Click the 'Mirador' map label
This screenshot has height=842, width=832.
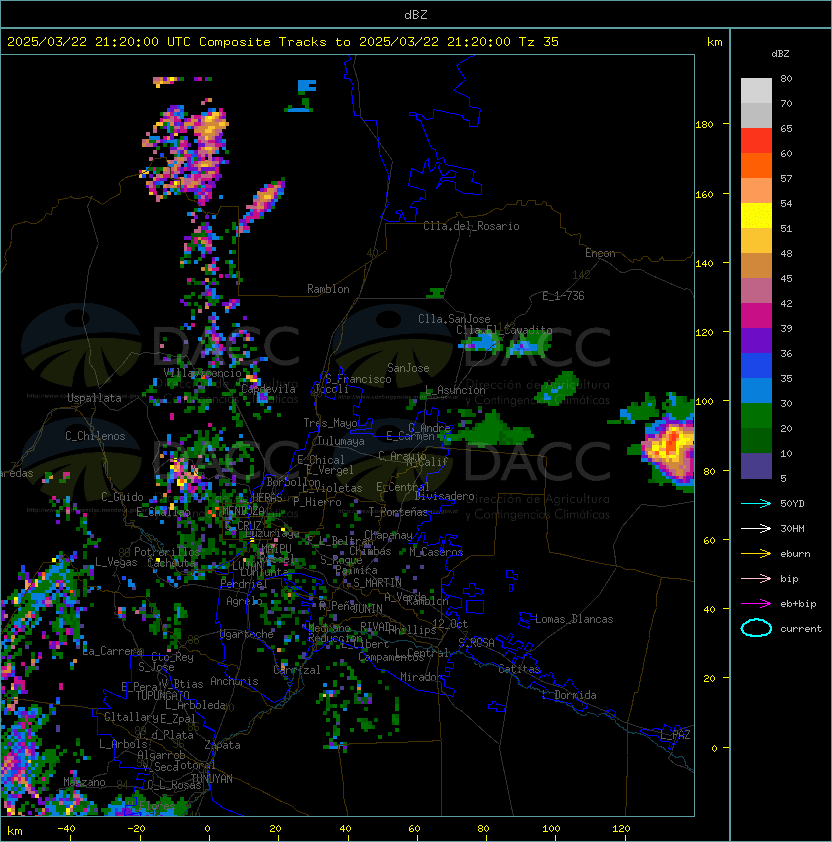(422, 677)
